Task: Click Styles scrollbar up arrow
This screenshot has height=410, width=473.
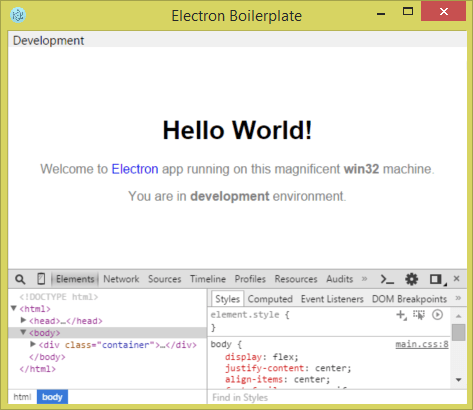Action: click(x=459, y=316)
